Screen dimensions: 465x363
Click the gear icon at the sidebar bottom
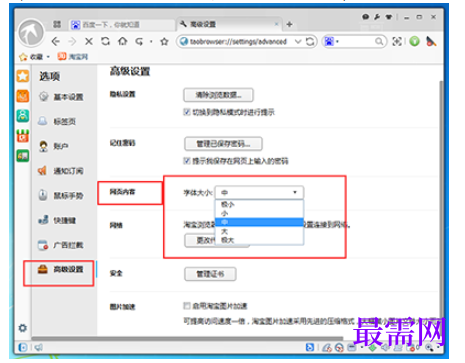23,328
